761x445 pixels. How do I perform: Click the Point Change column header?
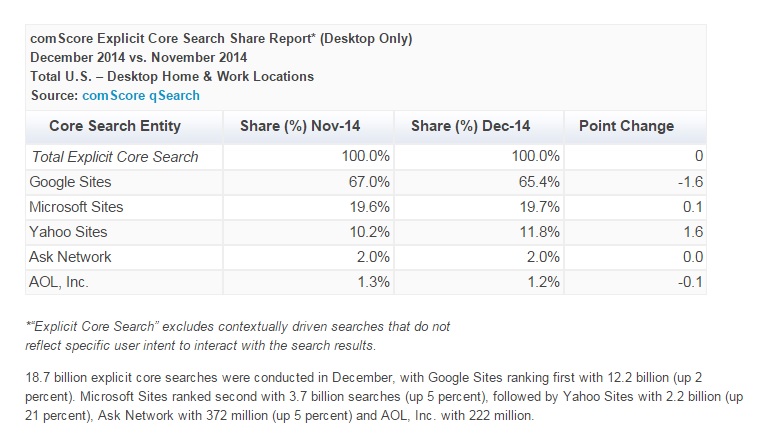click(x=626, y=126)
